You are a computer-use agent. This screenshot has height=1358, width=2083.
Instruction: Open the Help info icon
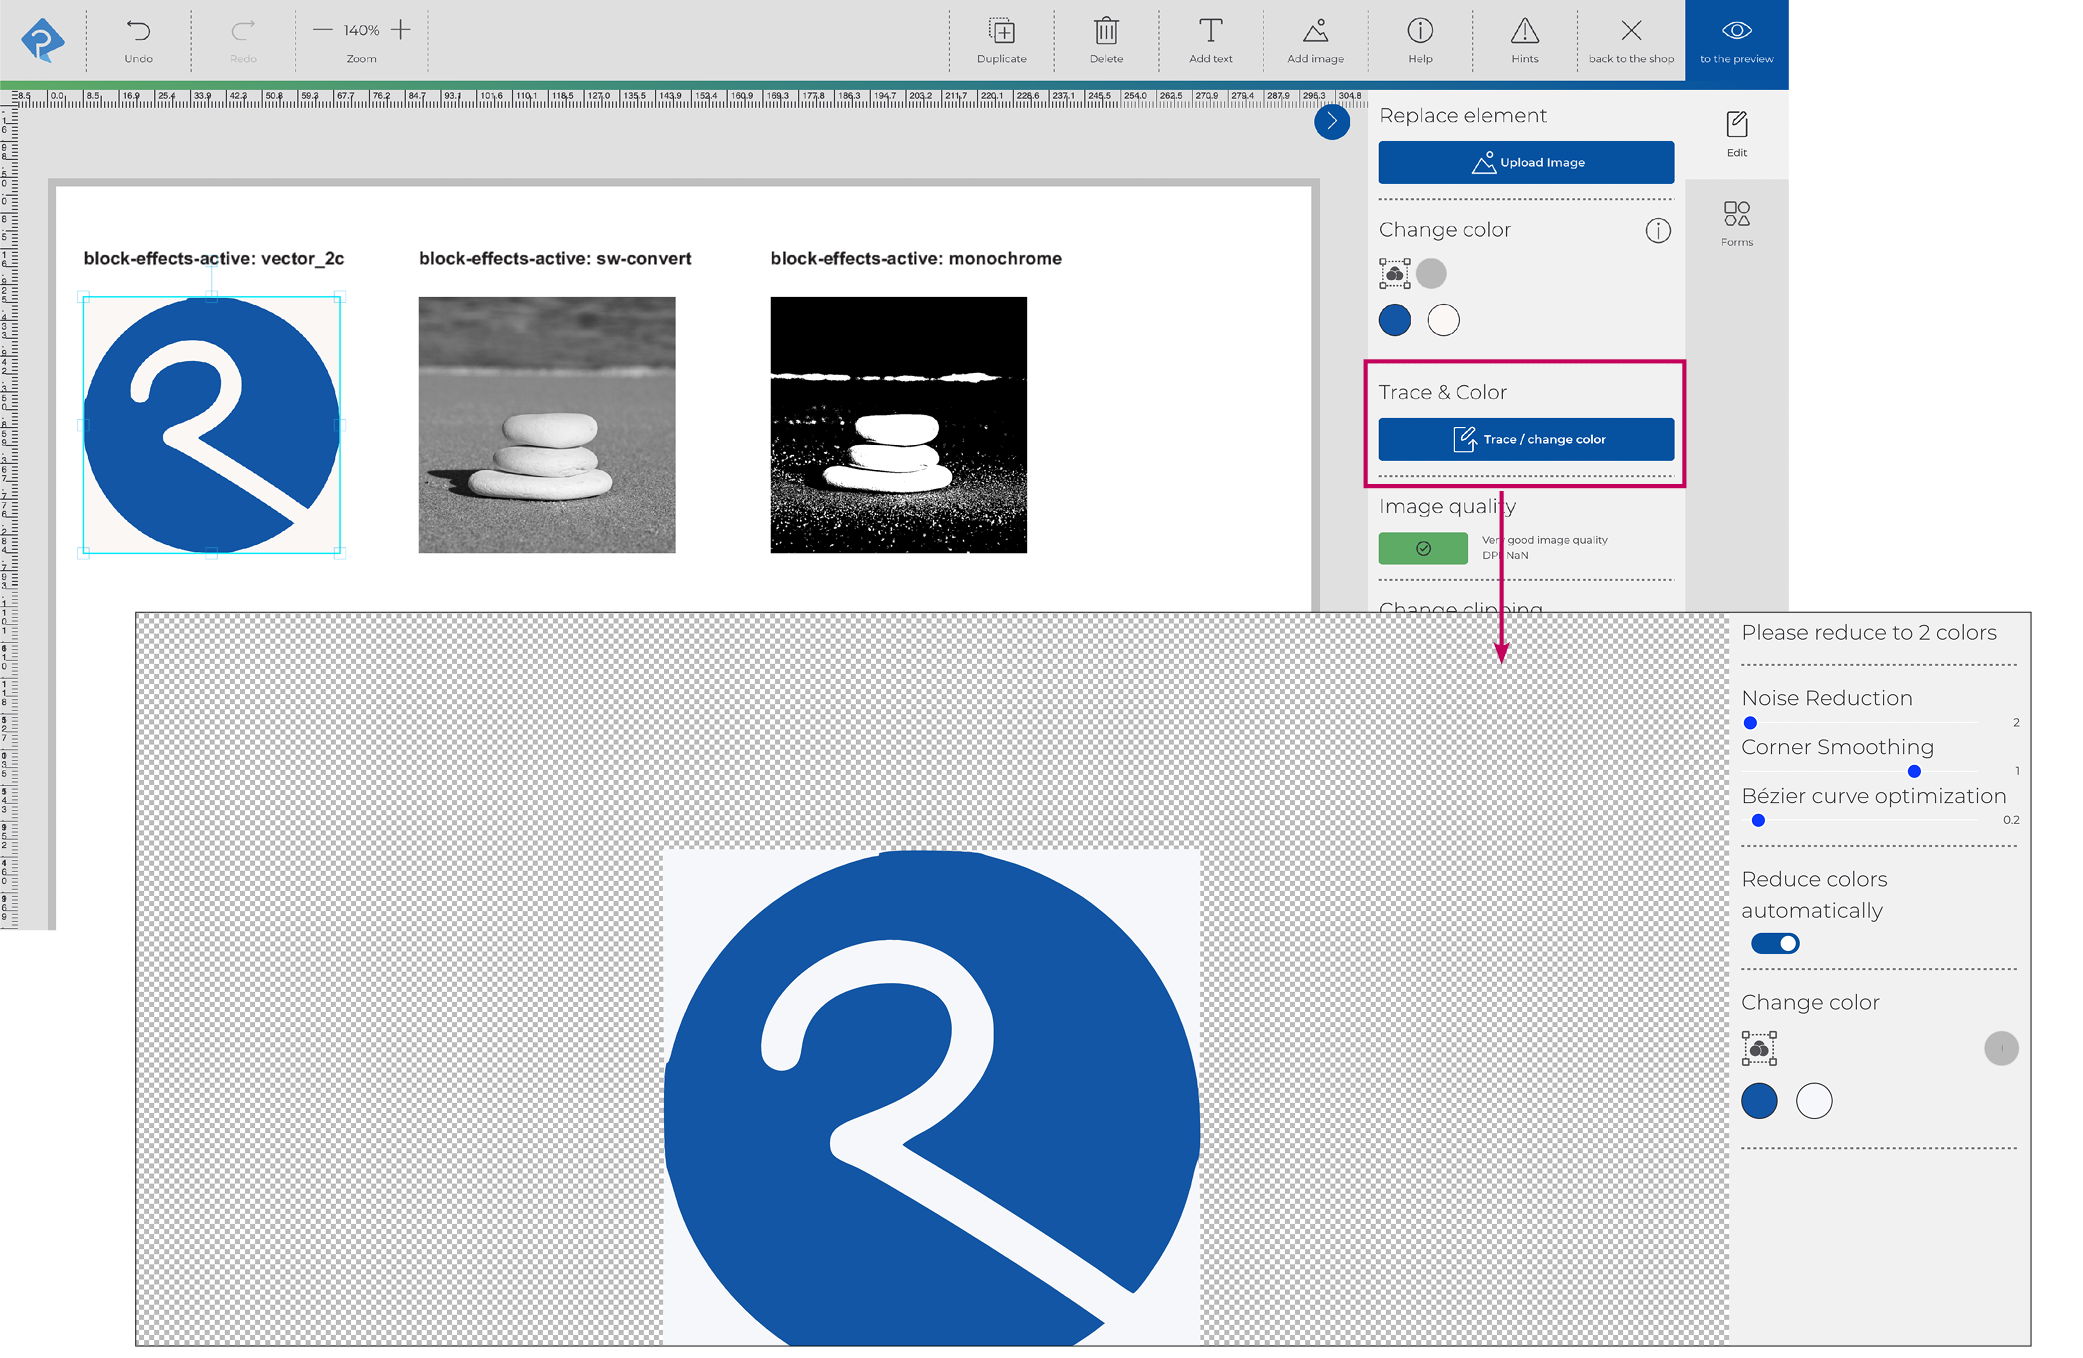coord(1420,31)
